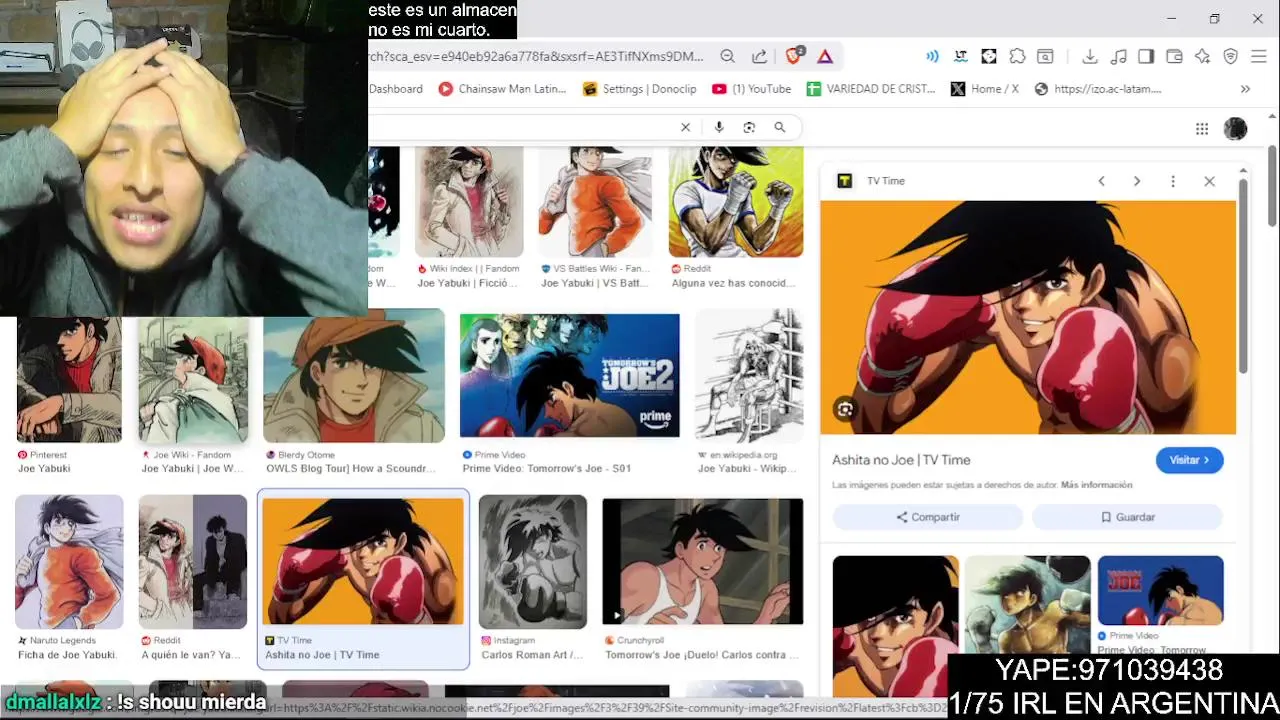Open the three-dot options in preview panel
Viewport: 1280px width, 720px height.
pos(1173,181)
